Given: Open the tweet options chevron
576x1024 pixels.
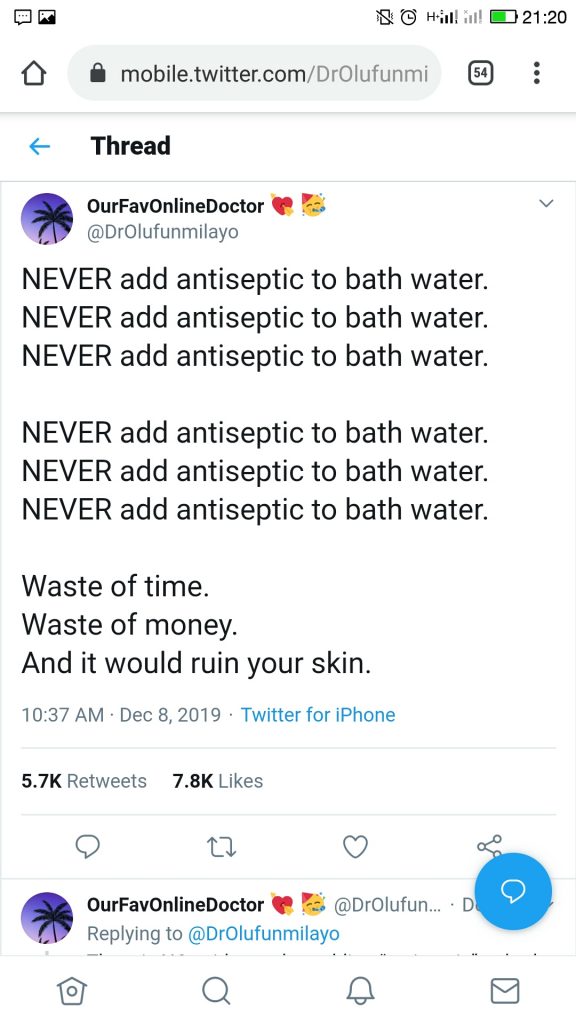Looking at the screenshot, I should pyautogui.click(x=546, y=203).
